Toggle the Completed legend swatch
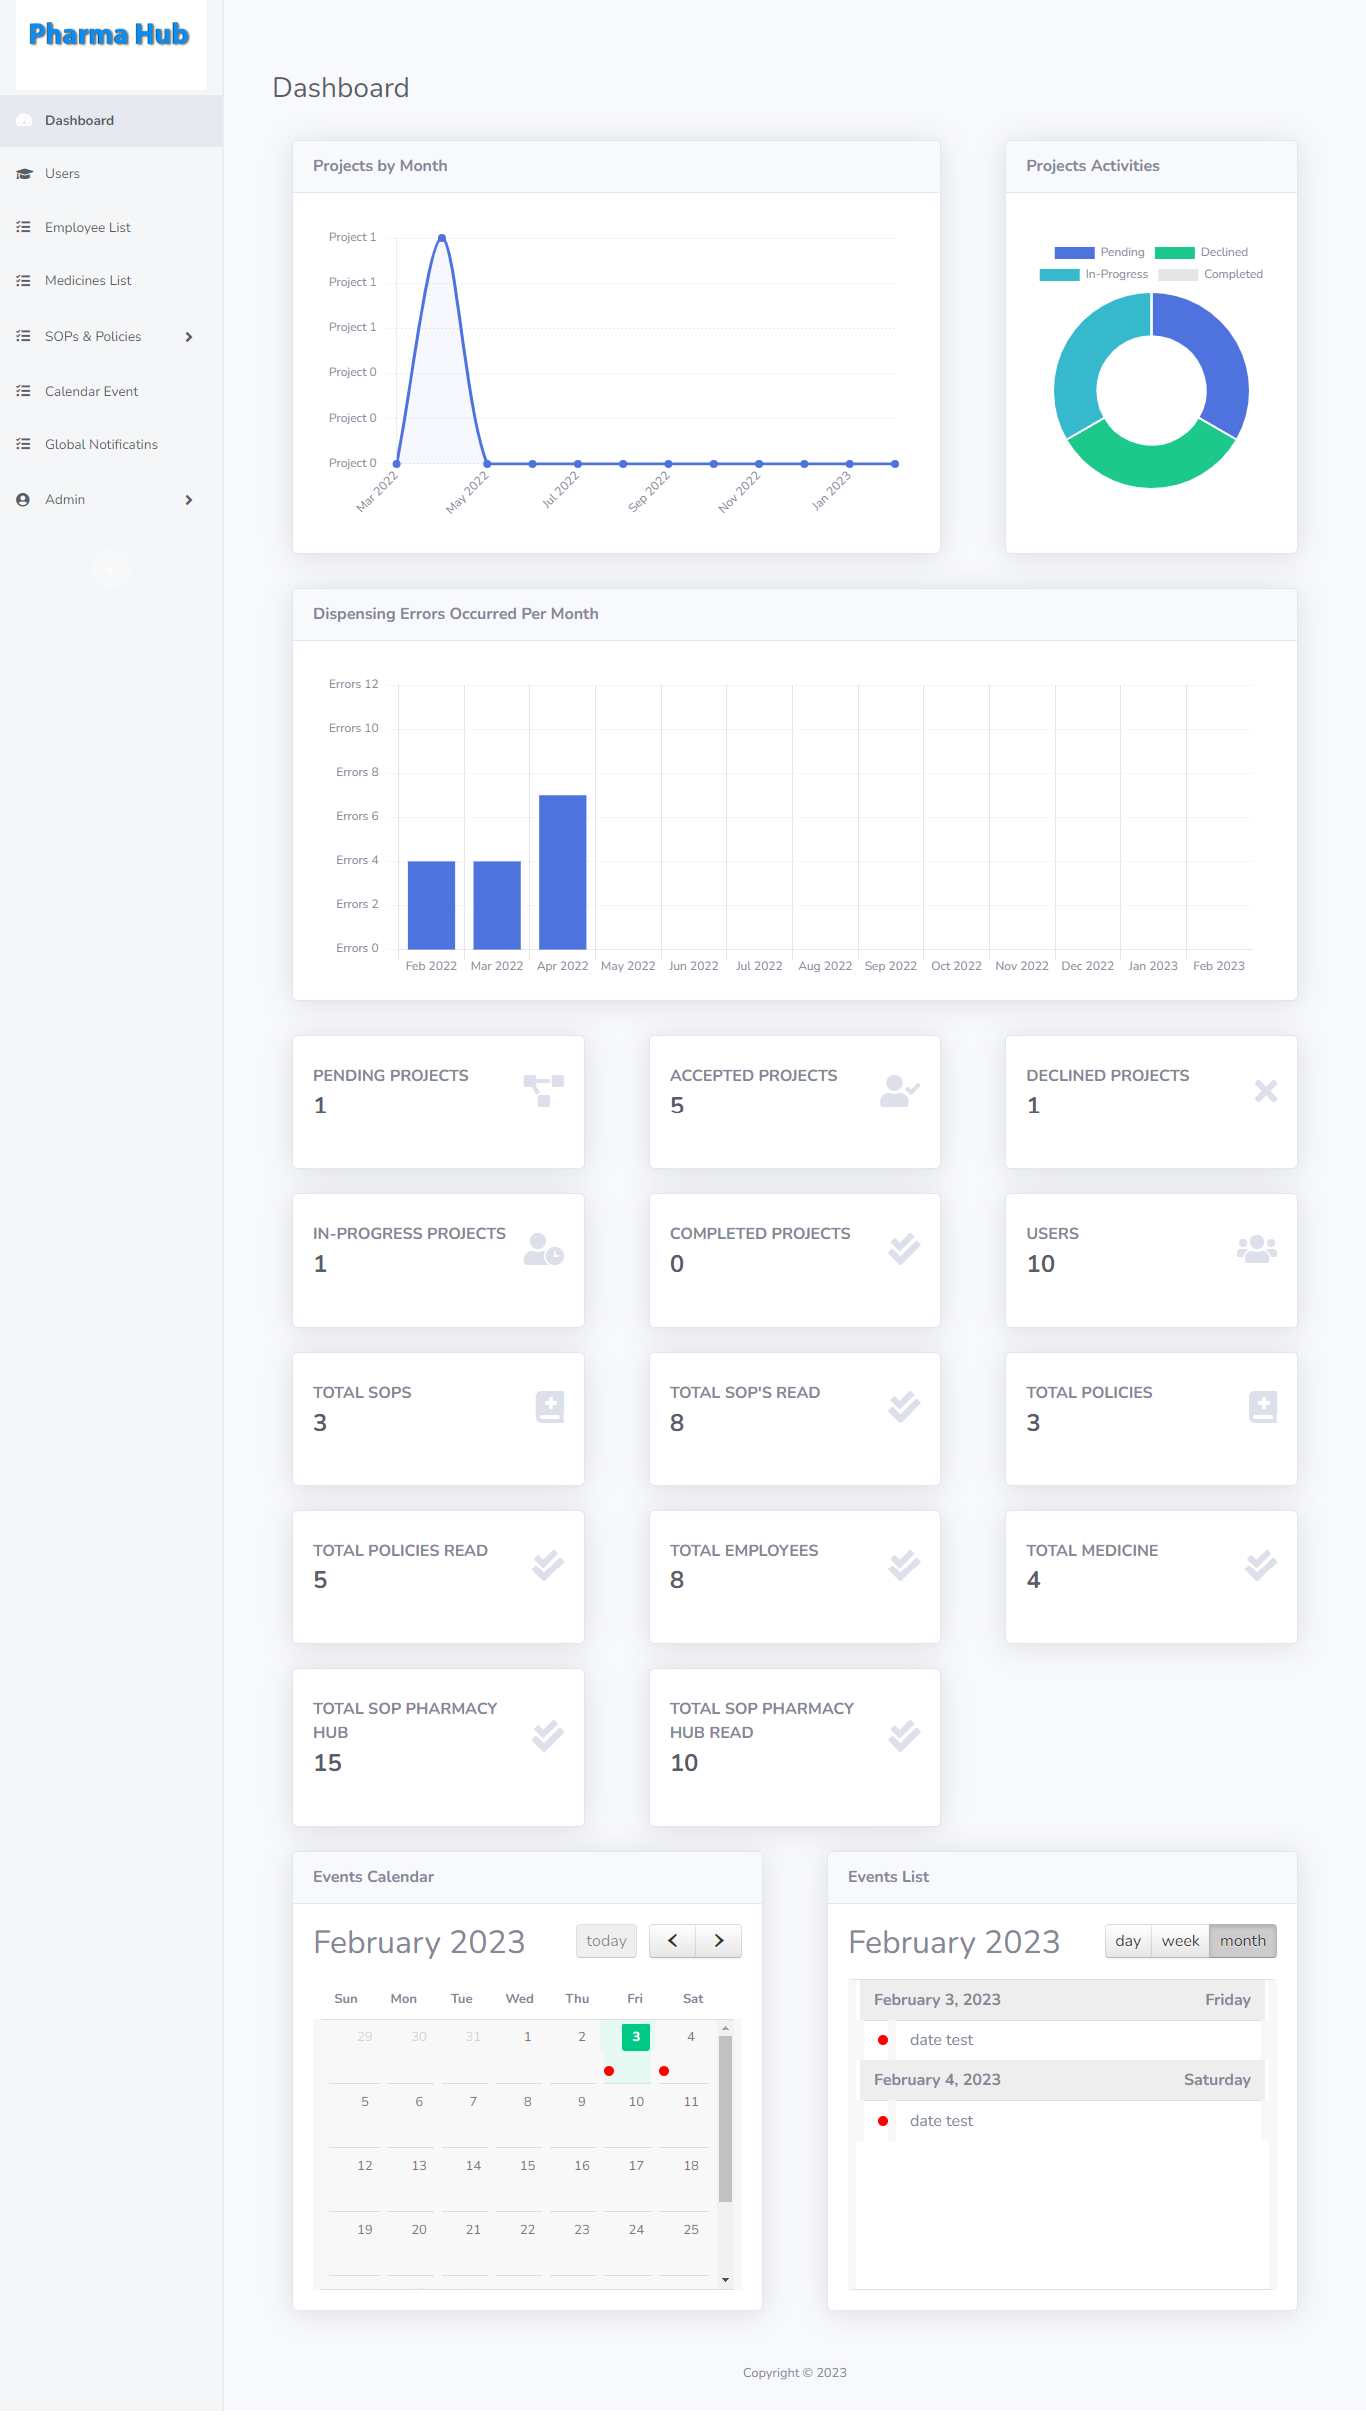Viewport: 1366px width, 2415px height. coord(1178,275)
